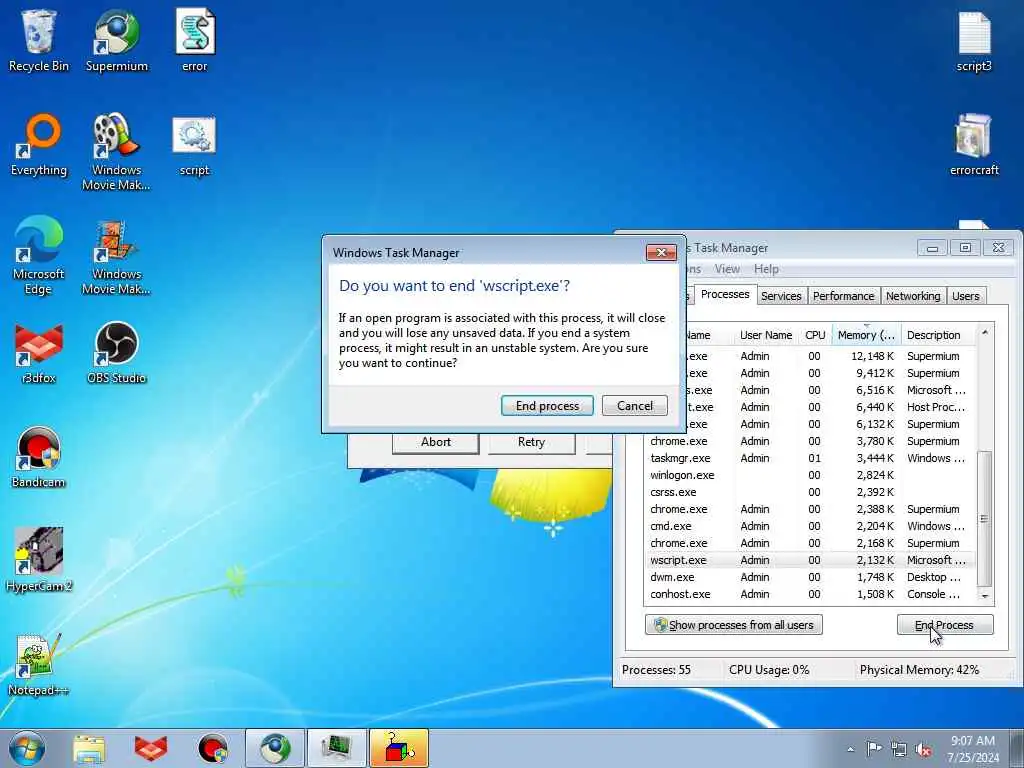1024x768 pixels.
Task: Launch the Notepad++ desktop shortcut
Action: click(x=39, y=665)
